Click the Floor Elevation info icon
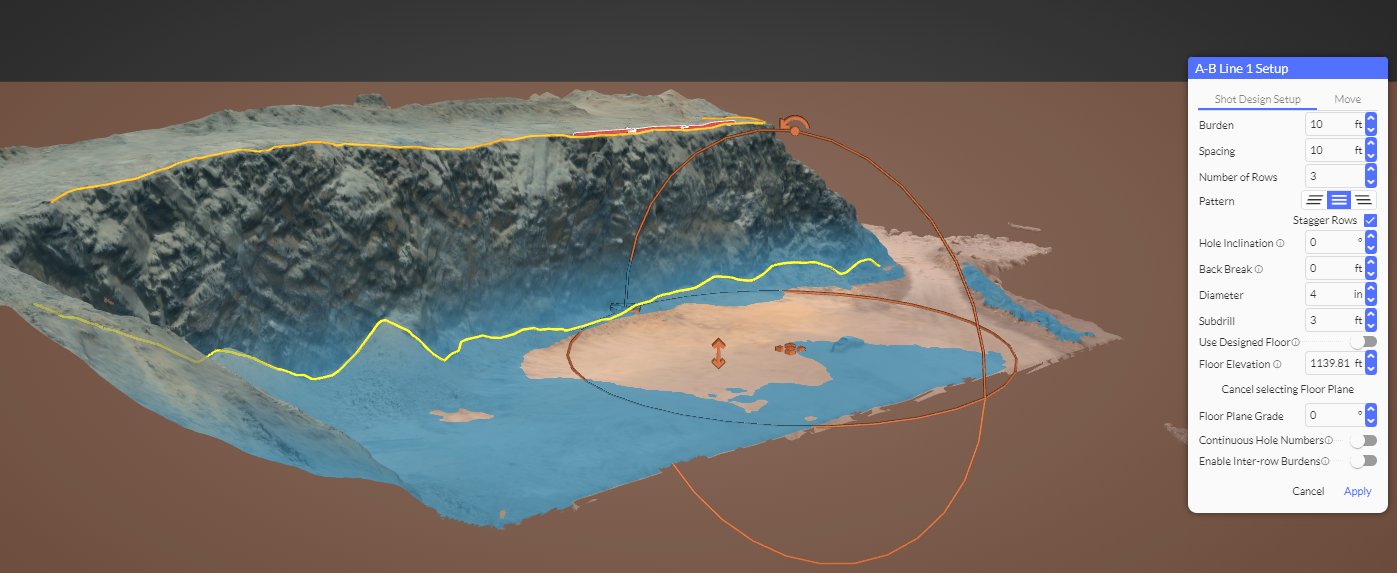 [x=1277, y=365]
